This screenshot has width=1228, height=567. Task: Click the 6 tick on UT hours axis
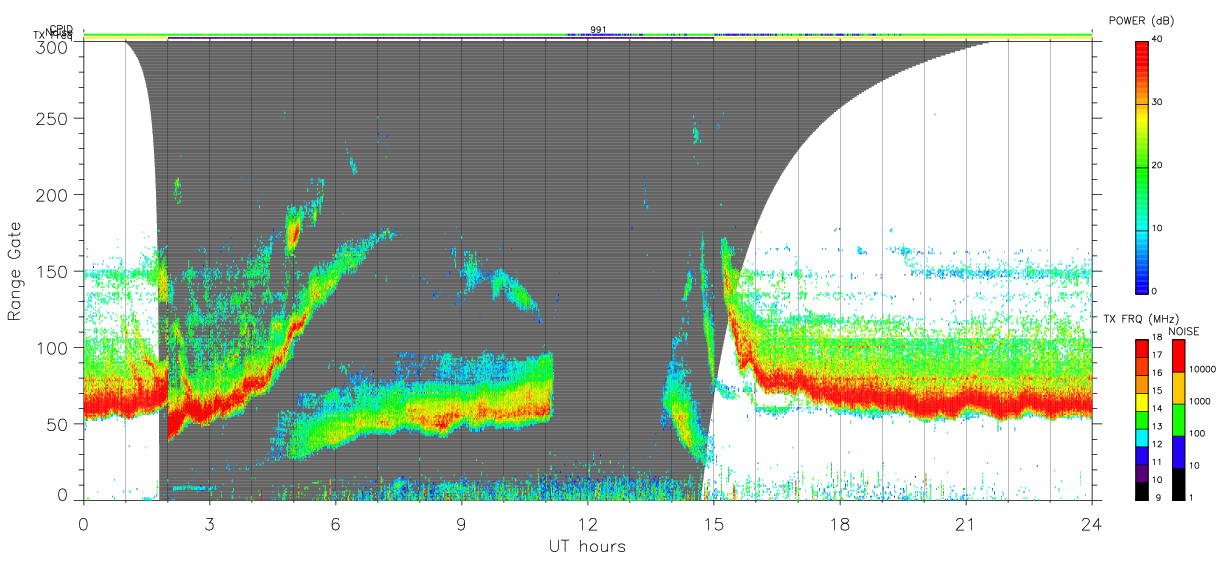coord(336,523)
